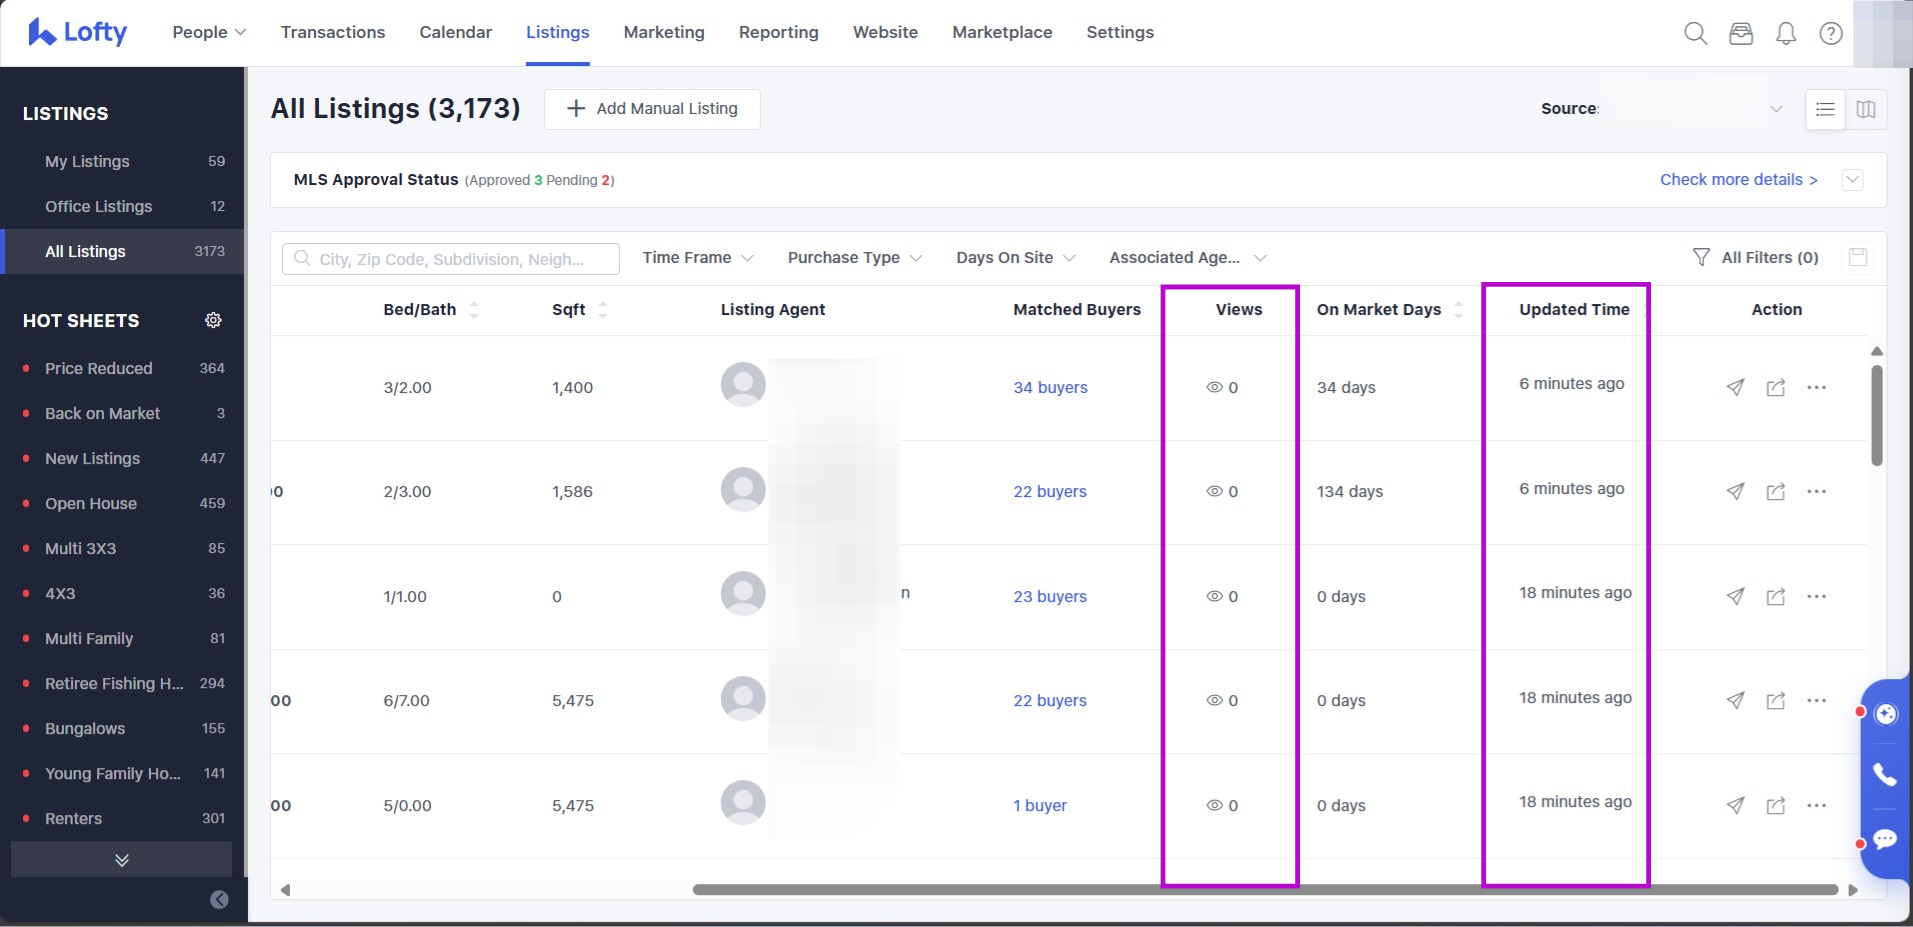The image size is (1913, 927).
Task: Expand more hot sheets with double chevron
Action: [x=122, y=860]
